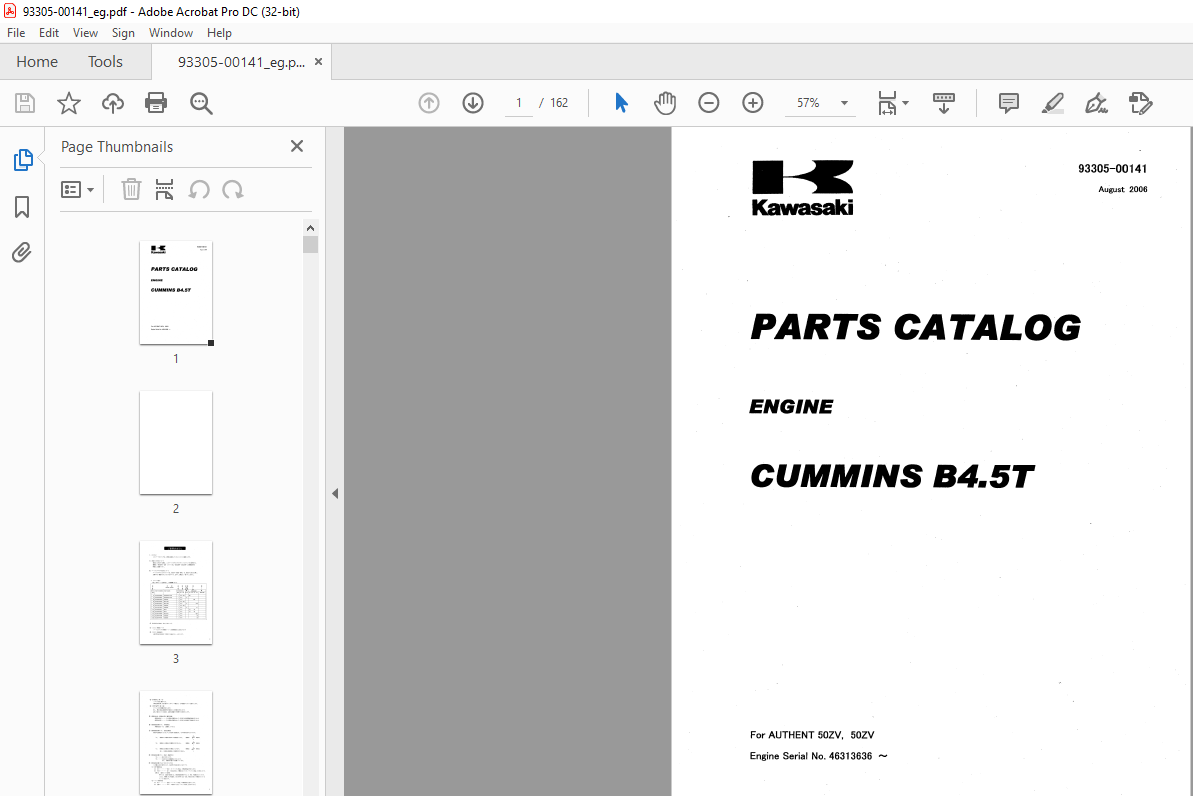
Task: Select page 3 thumbnail
Action: (x=176, y=593)
